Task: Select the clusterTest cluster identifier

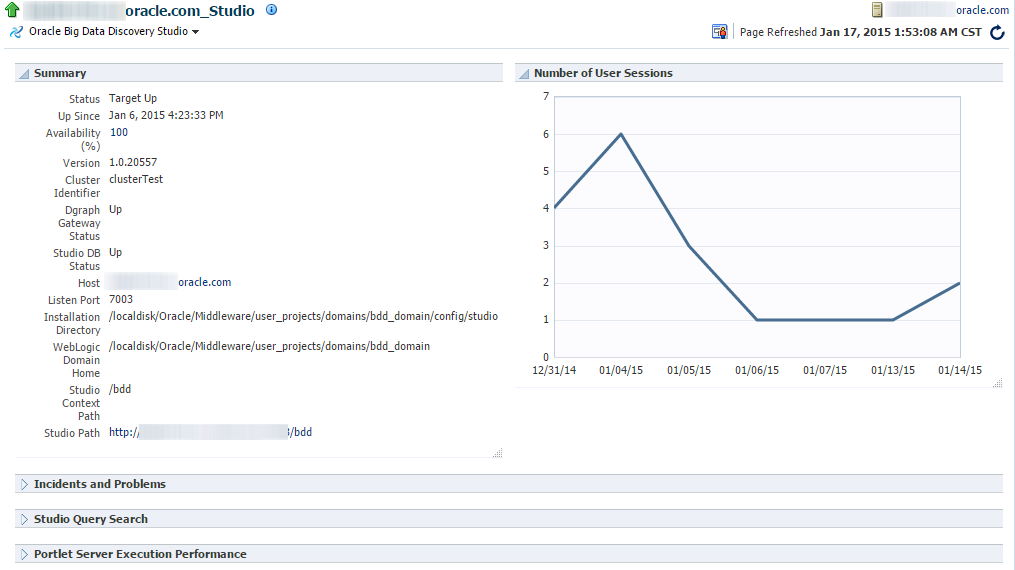Action: [136, 179]
